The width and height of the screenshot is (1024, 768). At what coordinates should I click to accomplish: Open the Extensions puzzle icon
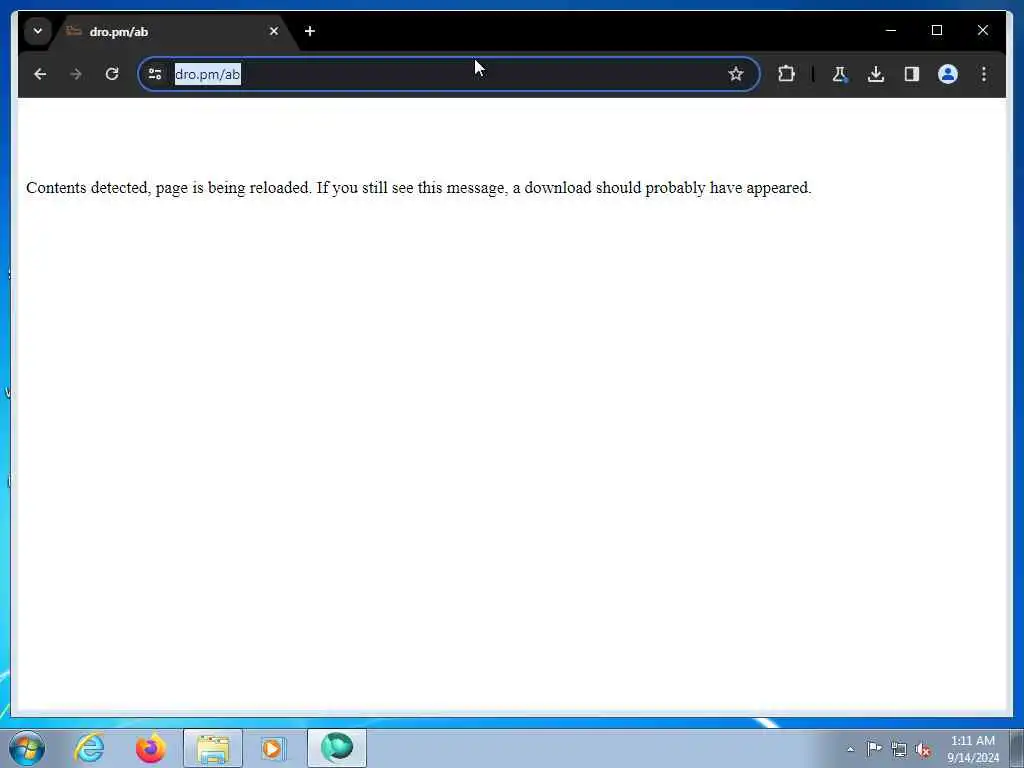click(786, 74)
